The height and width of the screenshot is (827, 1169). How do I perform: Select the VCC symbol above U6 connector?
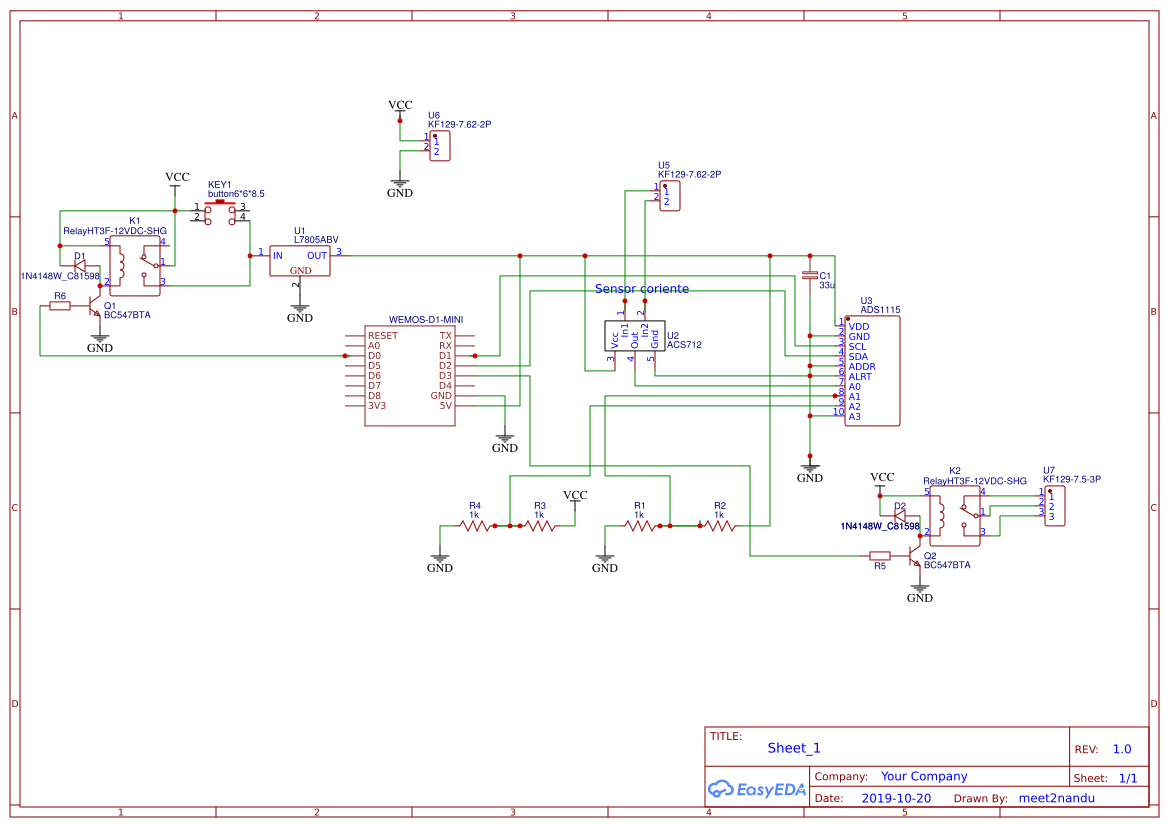[x=400, y=108]
